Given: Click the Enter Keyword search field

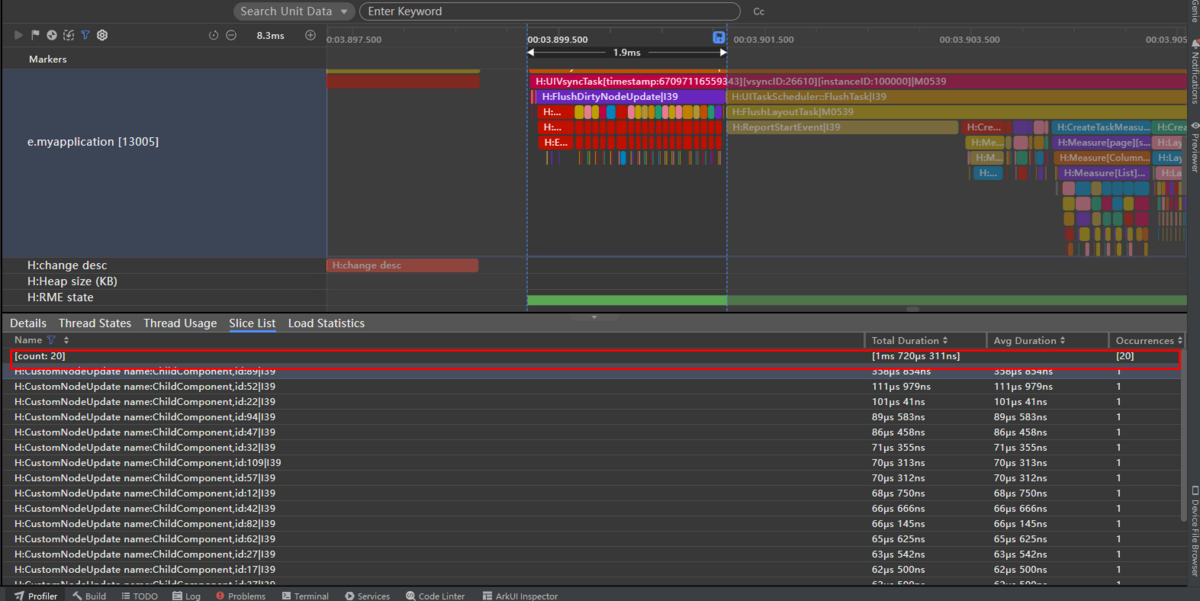Looking at the screenshot, I should 550,11.
